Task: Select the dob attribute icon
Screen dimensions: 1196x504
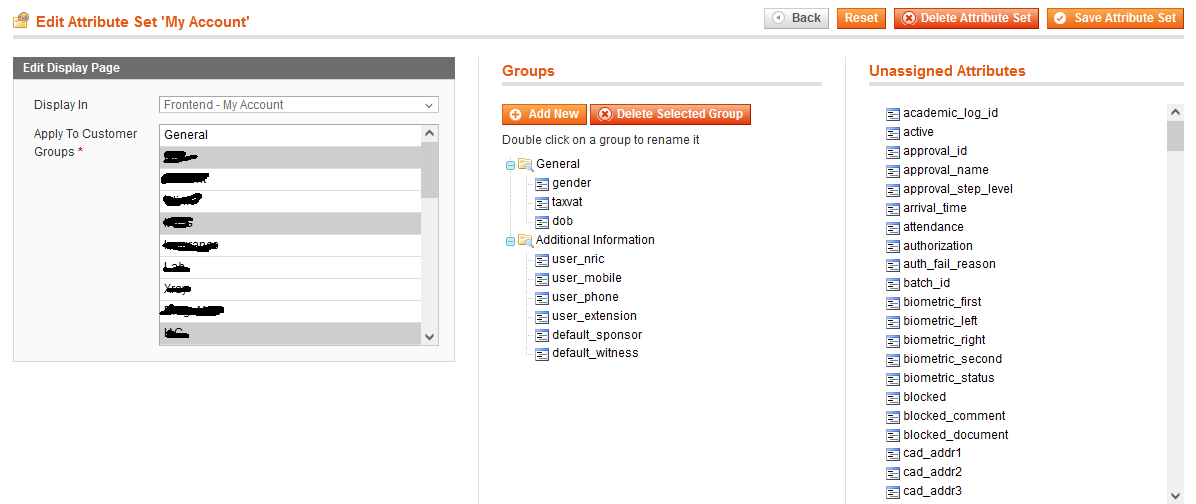Action: point(542,222)
